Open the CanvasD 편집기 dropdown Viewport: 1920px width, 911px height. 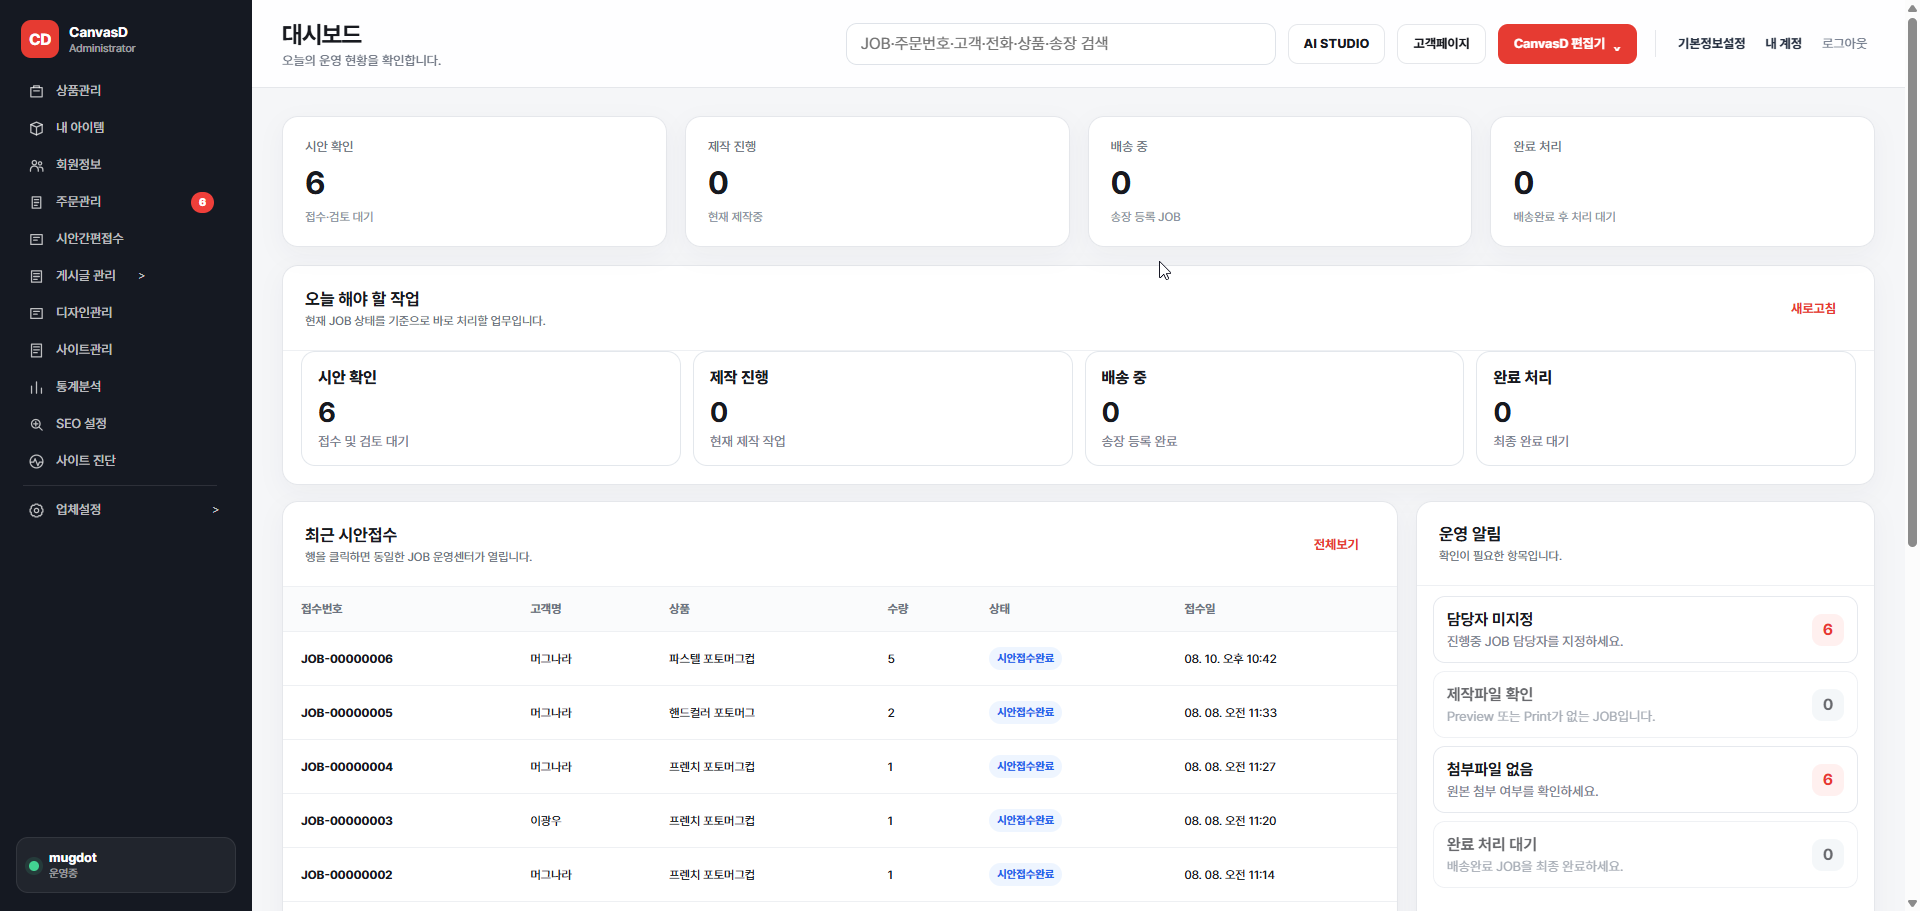click(x=1567, y=44)
